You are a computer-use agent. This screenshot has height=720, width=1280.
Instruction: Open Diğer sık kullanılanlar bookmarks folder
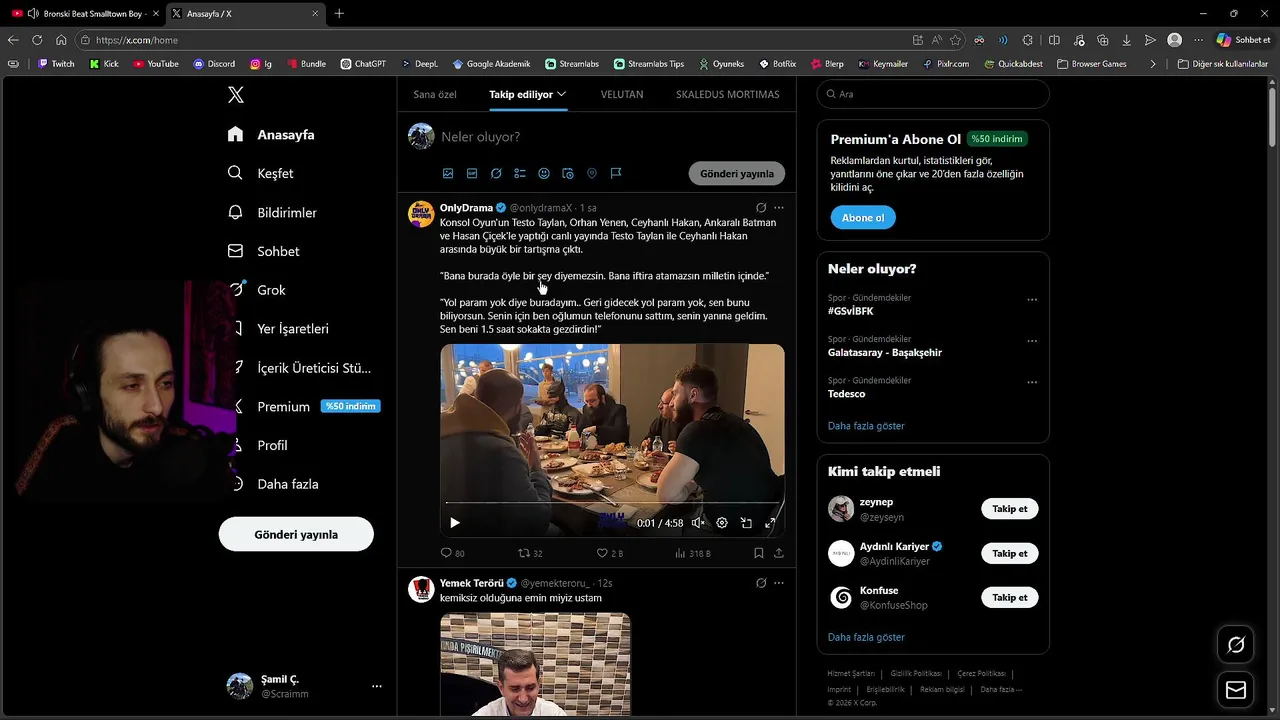[1223, 64]
